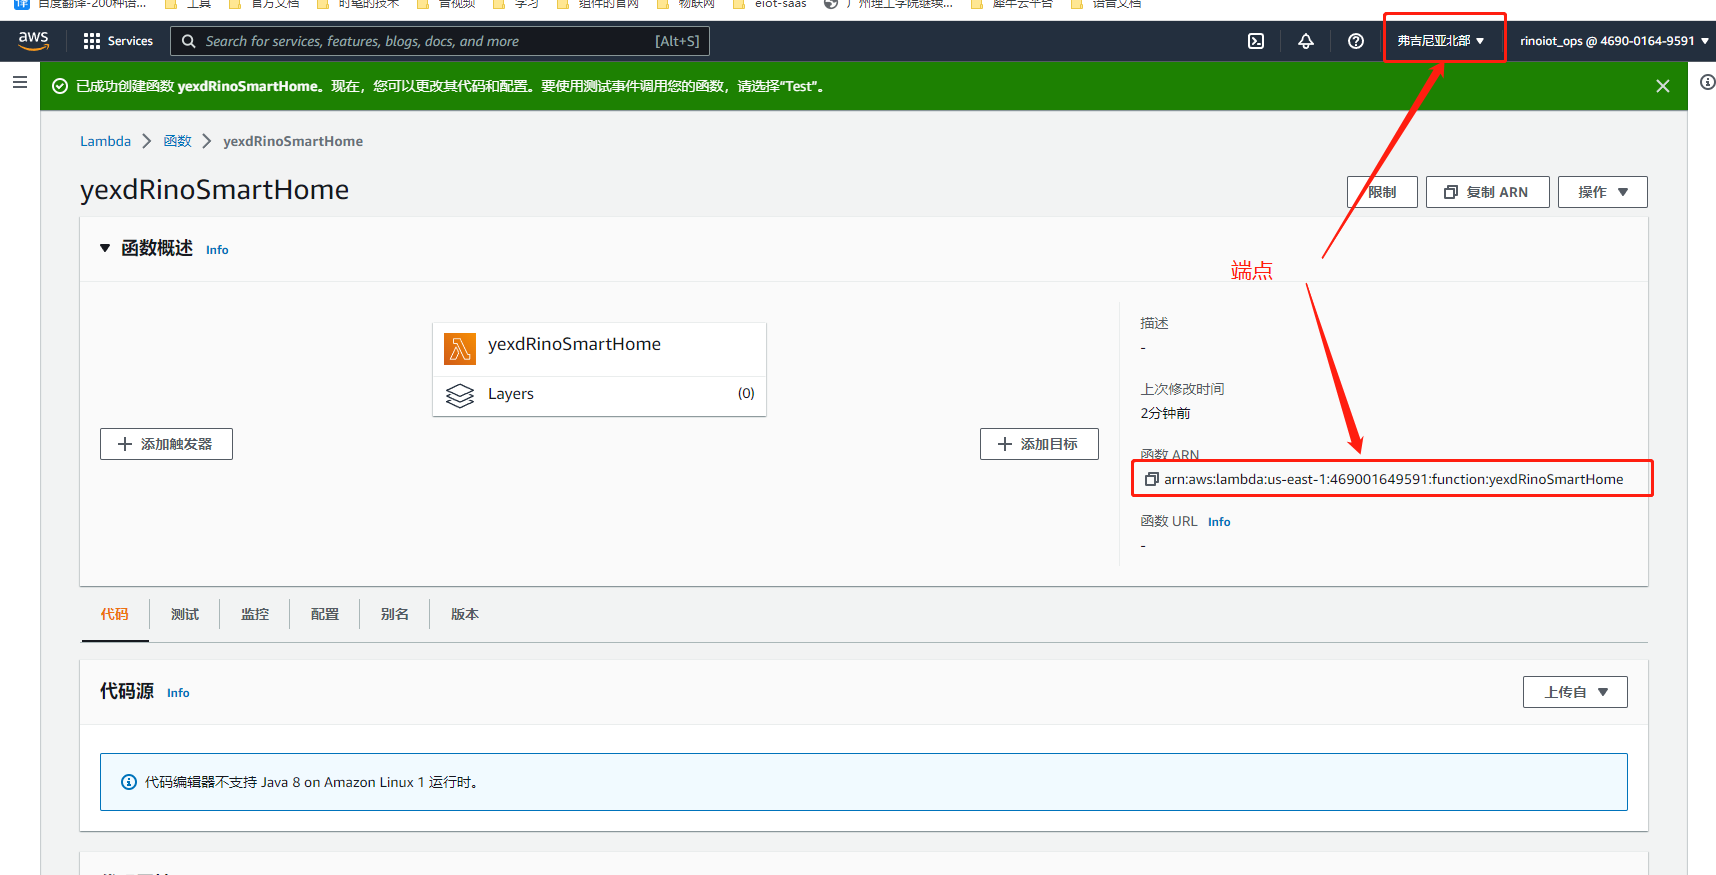This screenshot has width=1716, height=875.
Task: Click 添加触发器 button
Action: [x=166, y=444]
